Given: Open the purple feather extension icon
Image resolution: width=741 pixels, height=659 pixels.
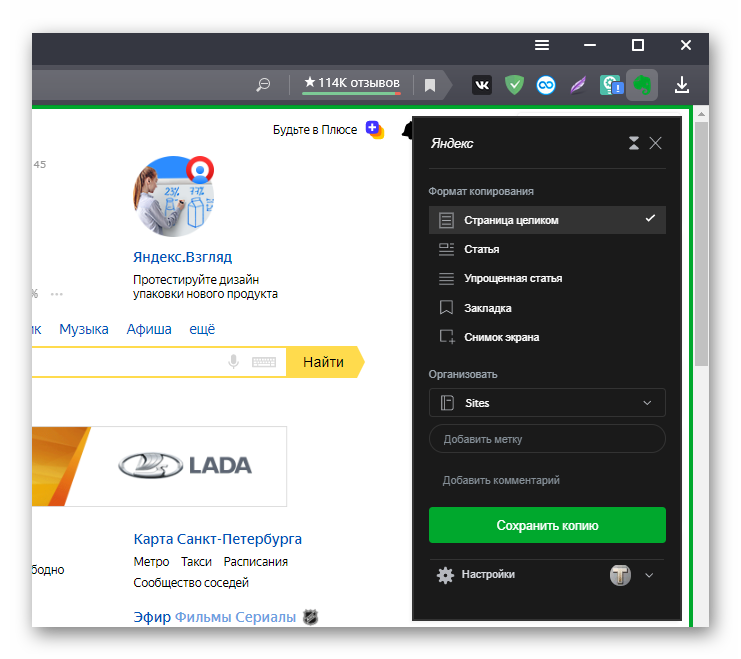Looking at the screenshot, I should click(x=578, y=86).
